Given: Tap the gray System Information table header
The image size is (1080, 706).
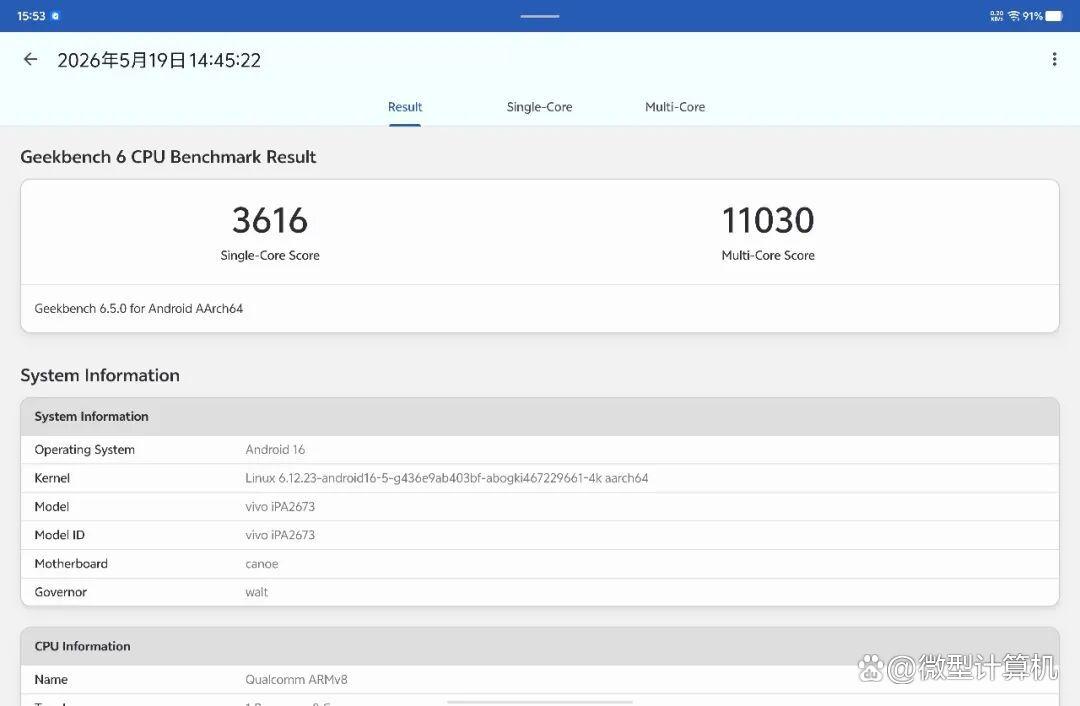Looking at the screenshot, I should click(x=539, y=417).
